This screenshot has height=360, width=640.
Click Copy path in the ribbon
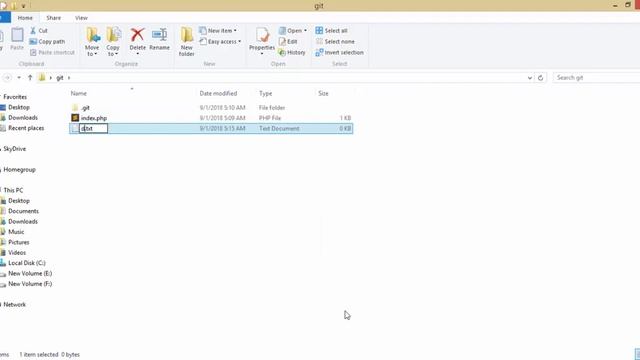47,42
